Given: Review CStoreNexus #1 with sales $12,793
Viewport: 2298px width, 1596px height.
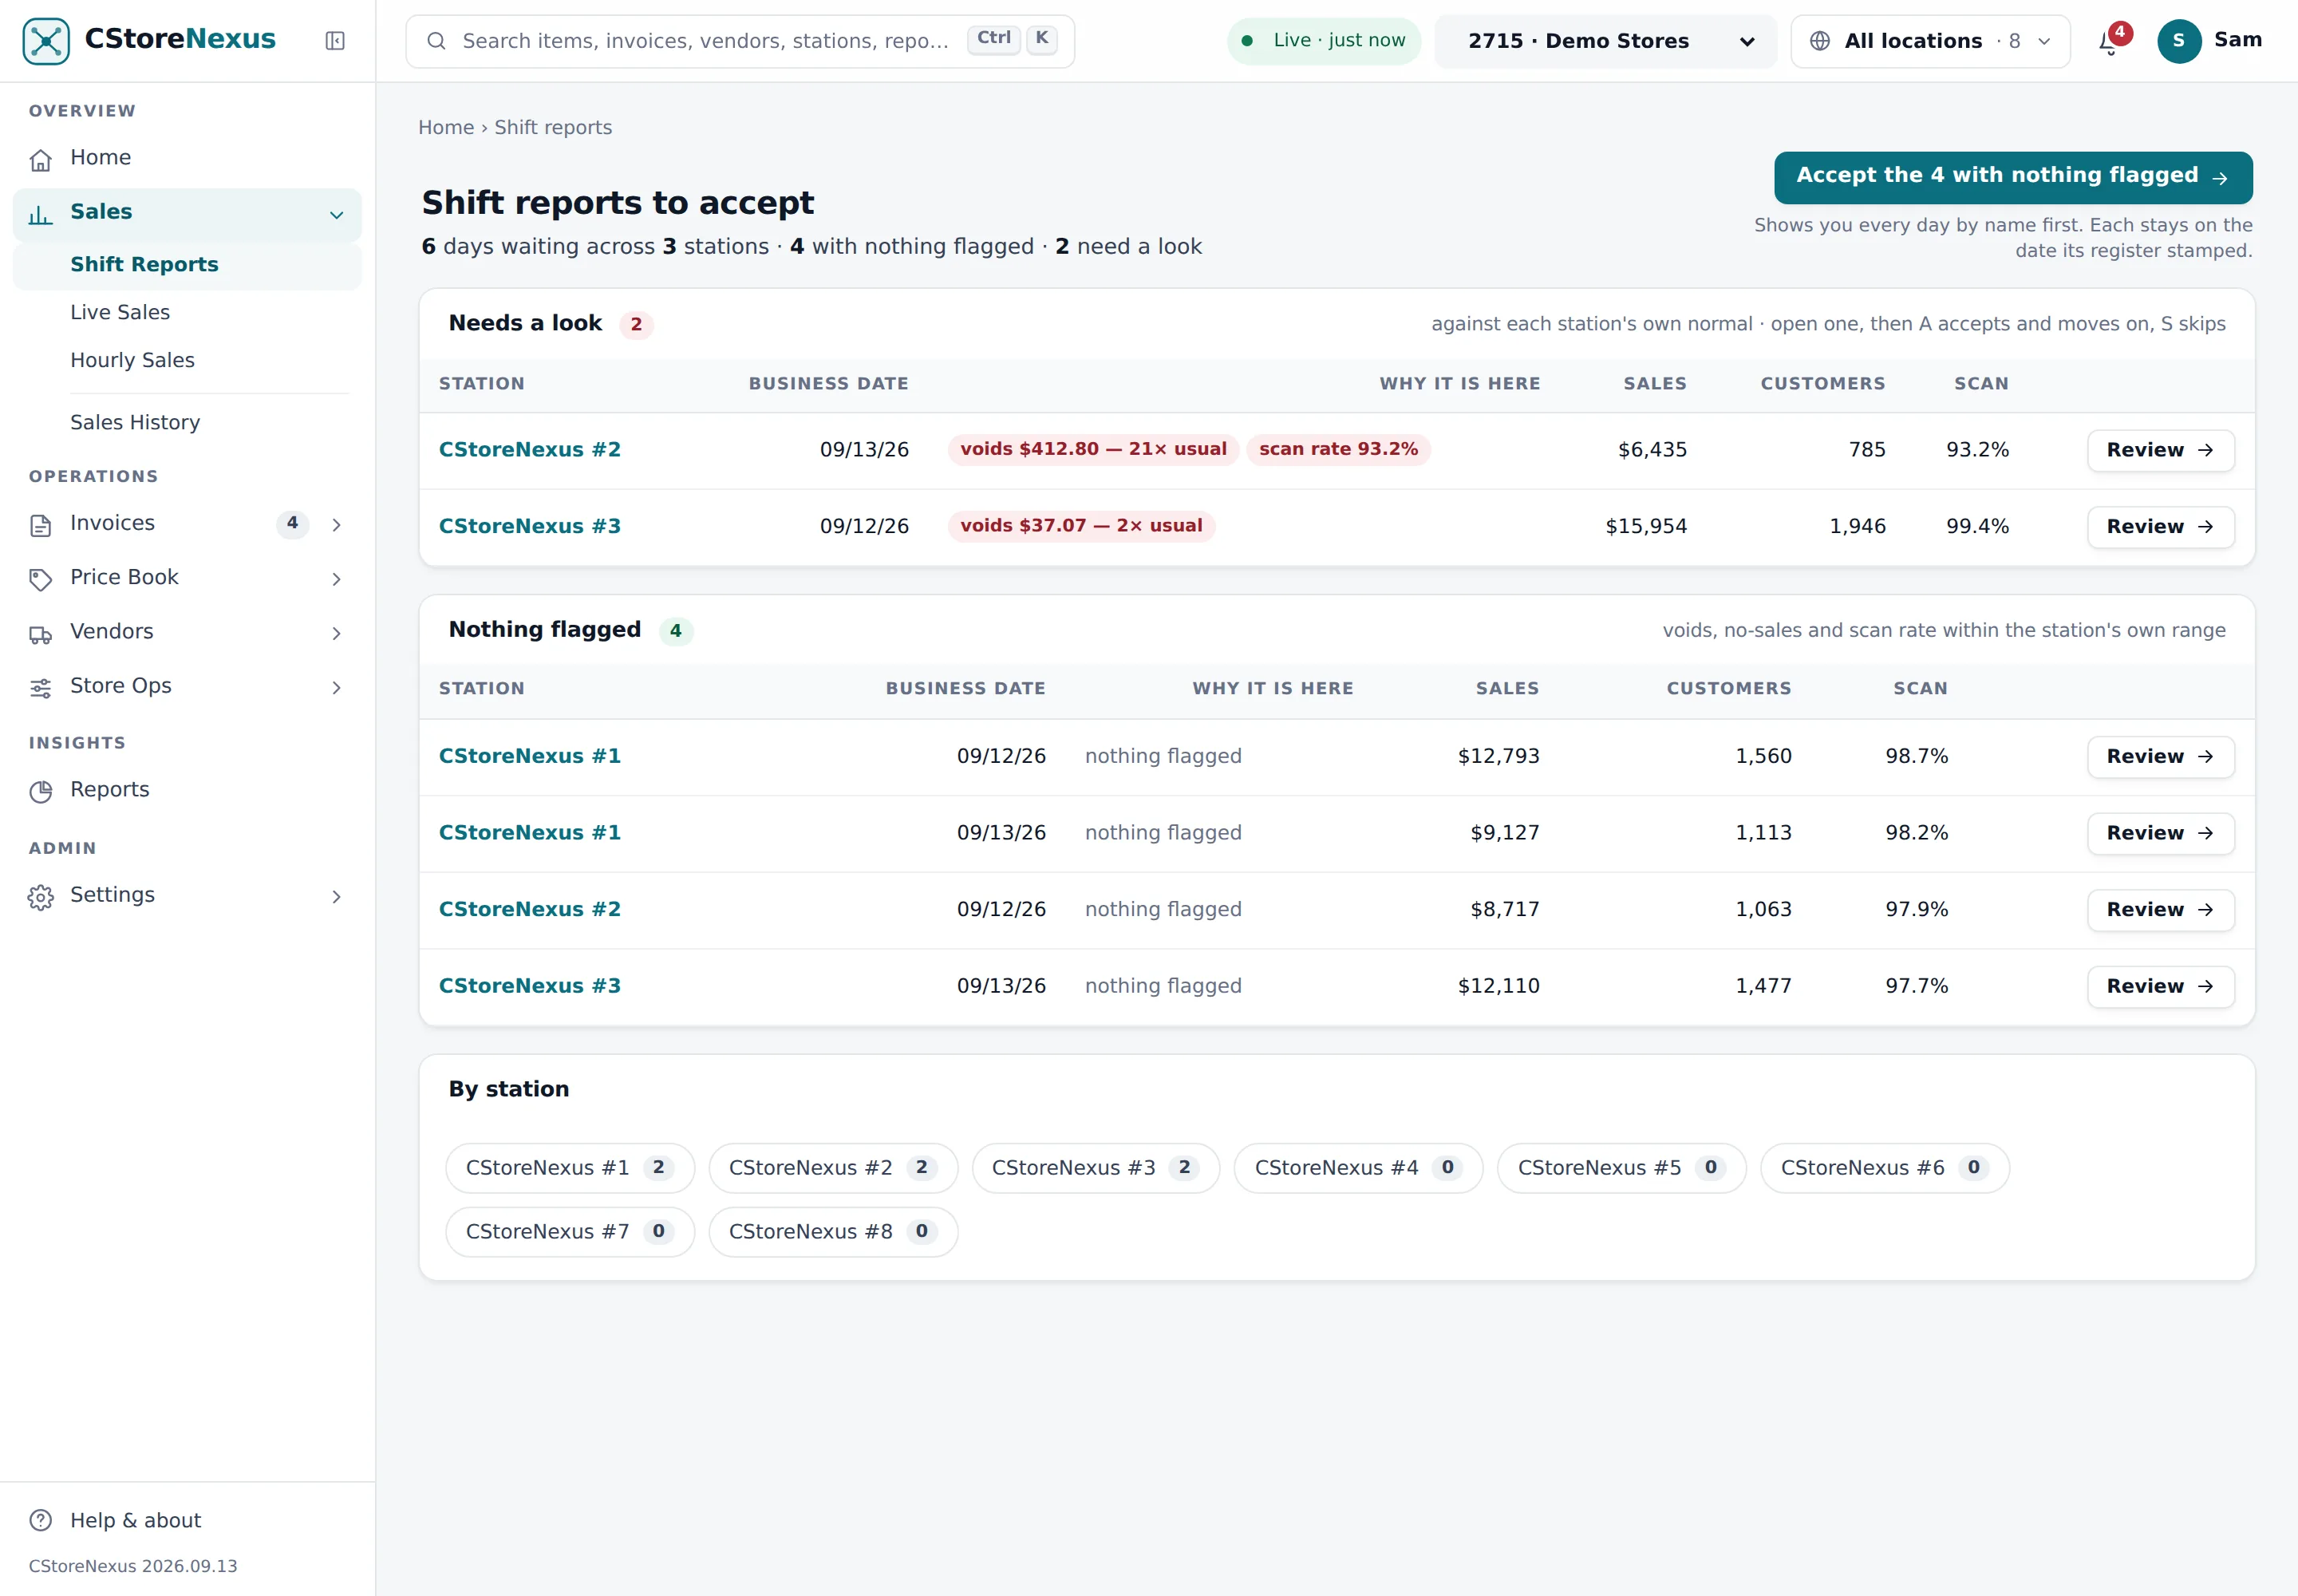Looking at the screenshot, I should 2160,757.
